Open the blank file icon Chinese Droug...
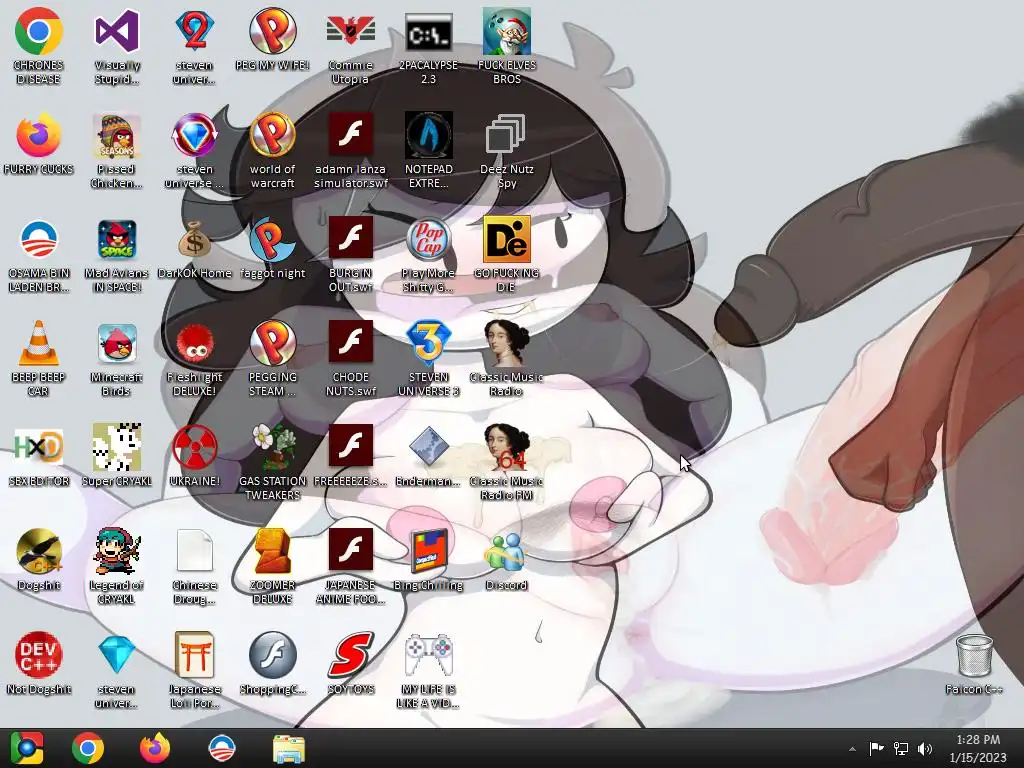The image size is (1024, 768). point(195,551)
